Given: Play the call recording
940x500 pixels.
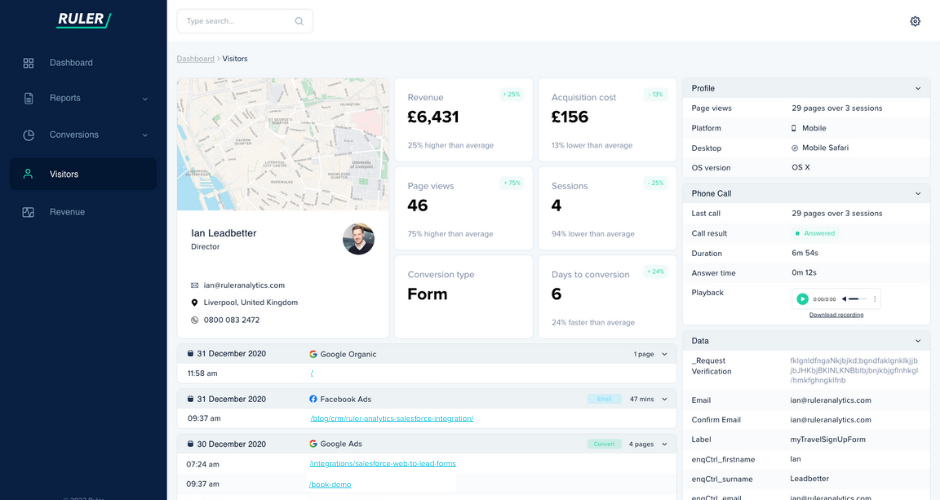Looking at the screenshot, I should [x=802, y=299].
